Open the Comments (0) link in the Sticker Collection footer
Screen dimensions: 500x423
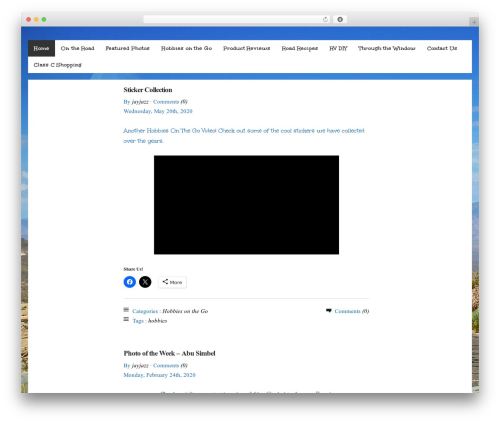(x=352, y=311)
